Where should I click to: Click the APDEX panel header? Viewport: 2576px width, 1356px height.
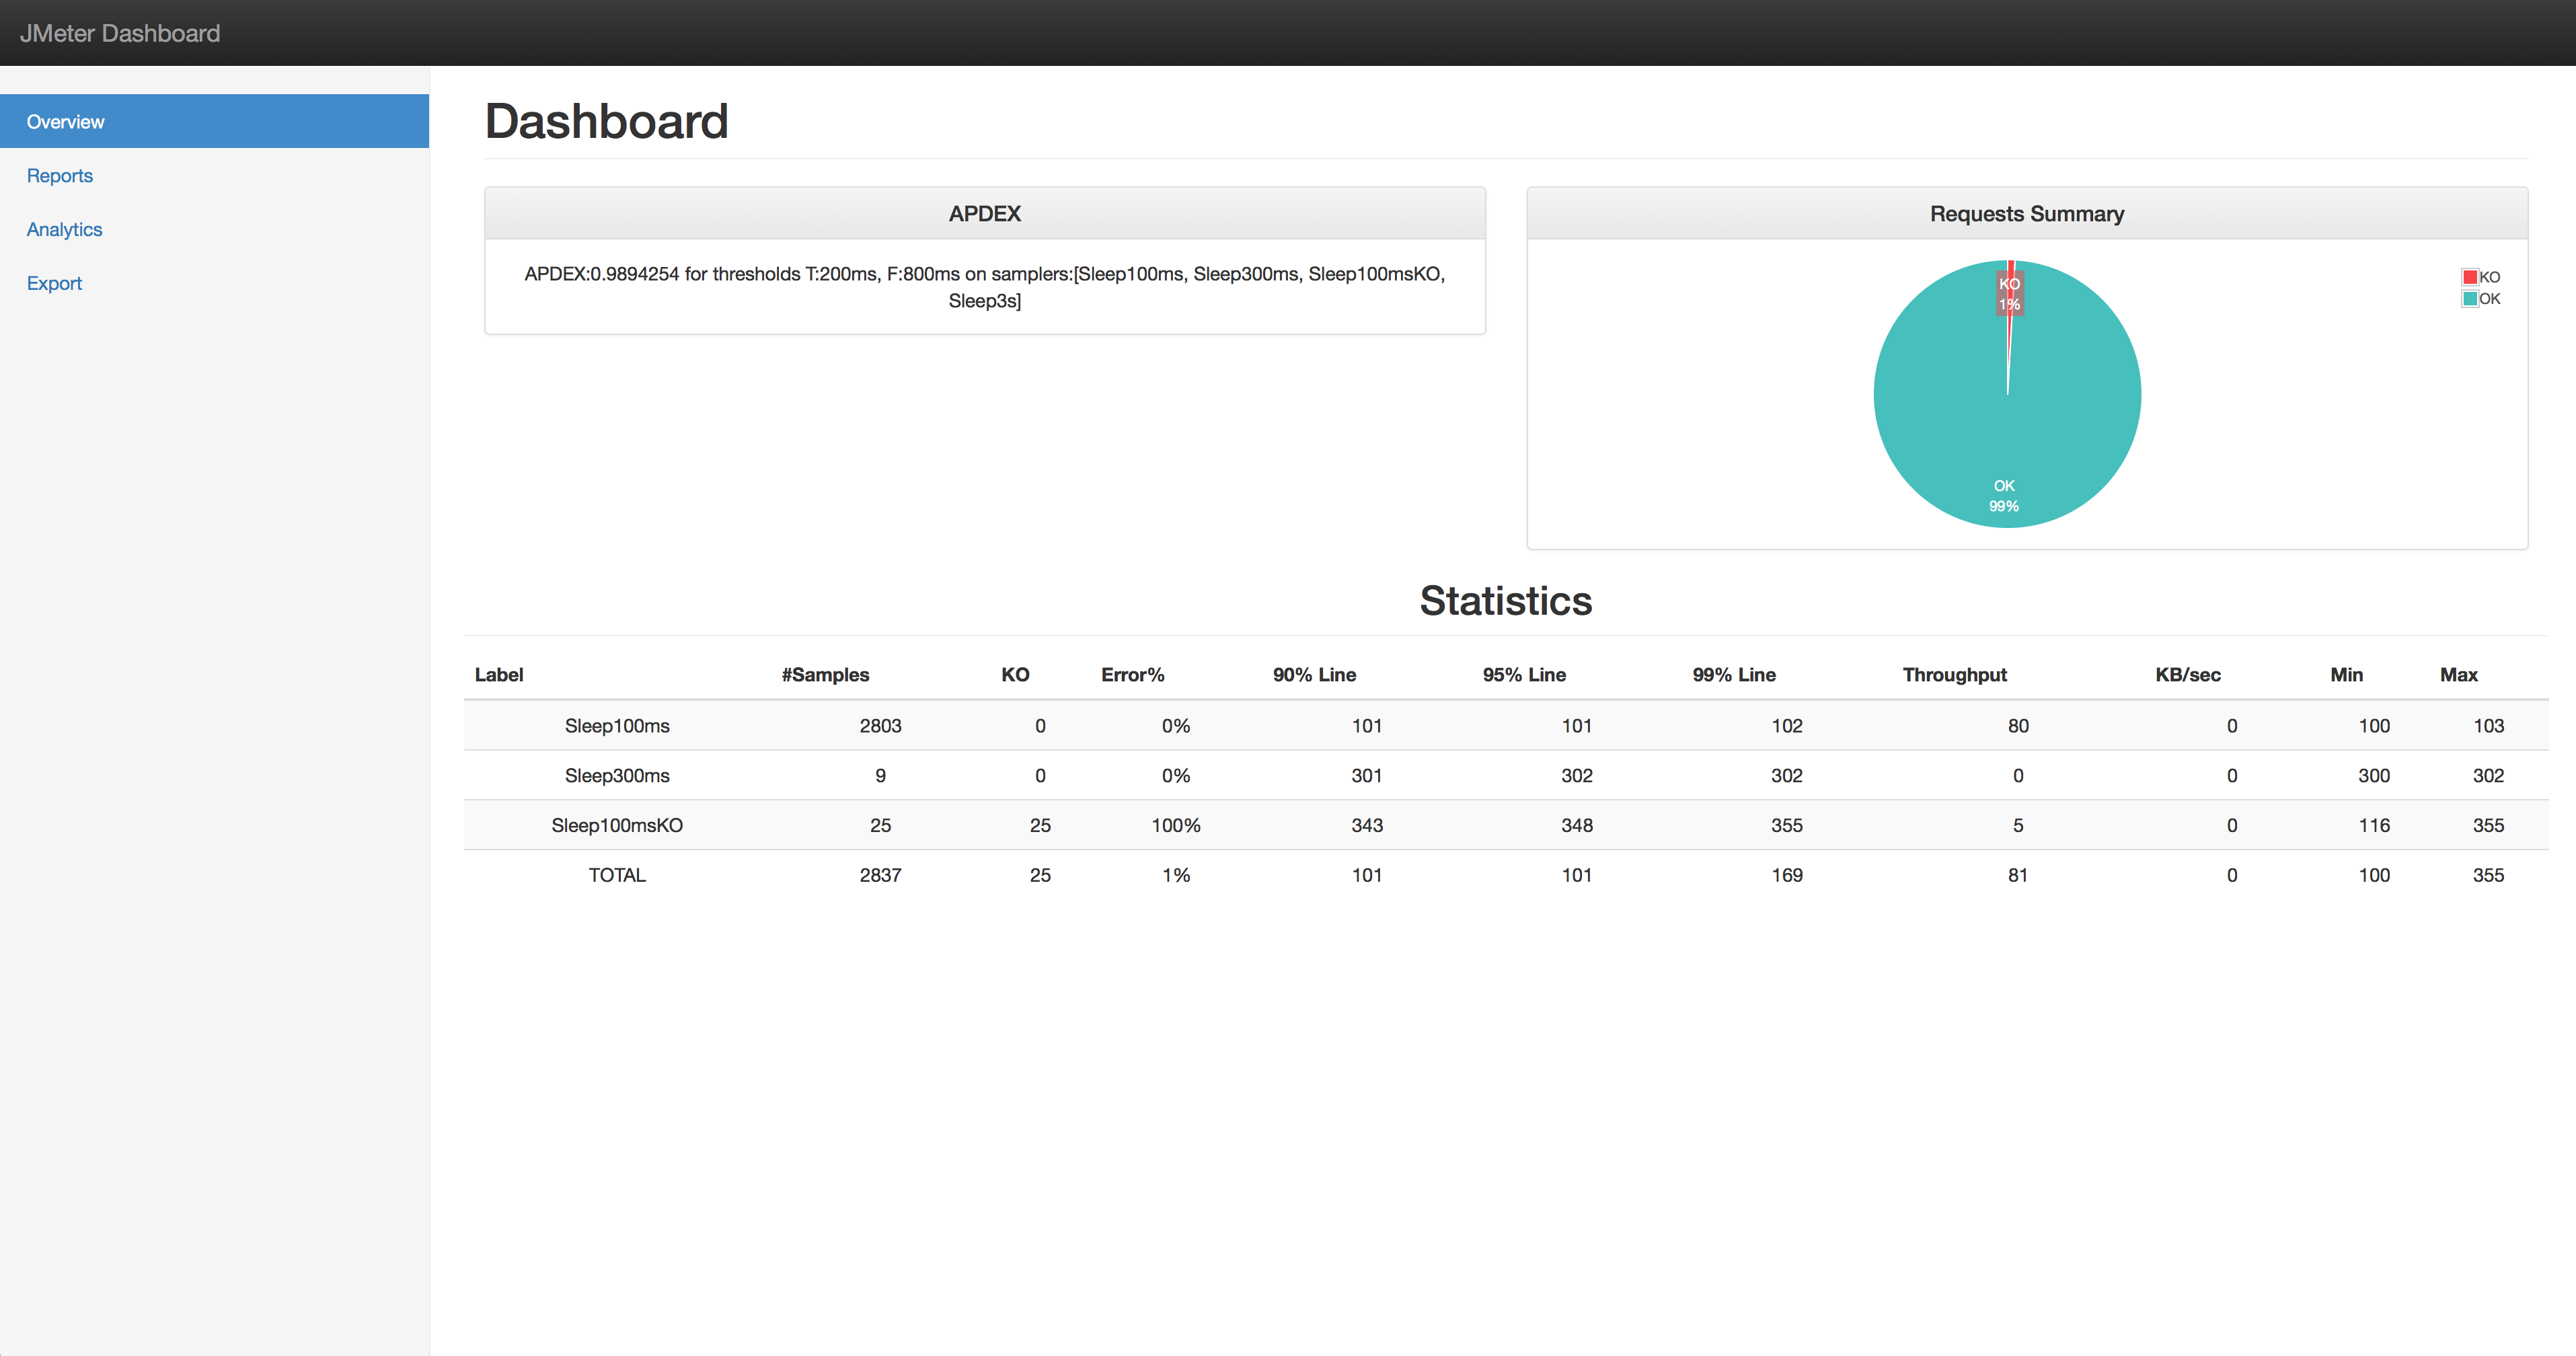point(984,214)
